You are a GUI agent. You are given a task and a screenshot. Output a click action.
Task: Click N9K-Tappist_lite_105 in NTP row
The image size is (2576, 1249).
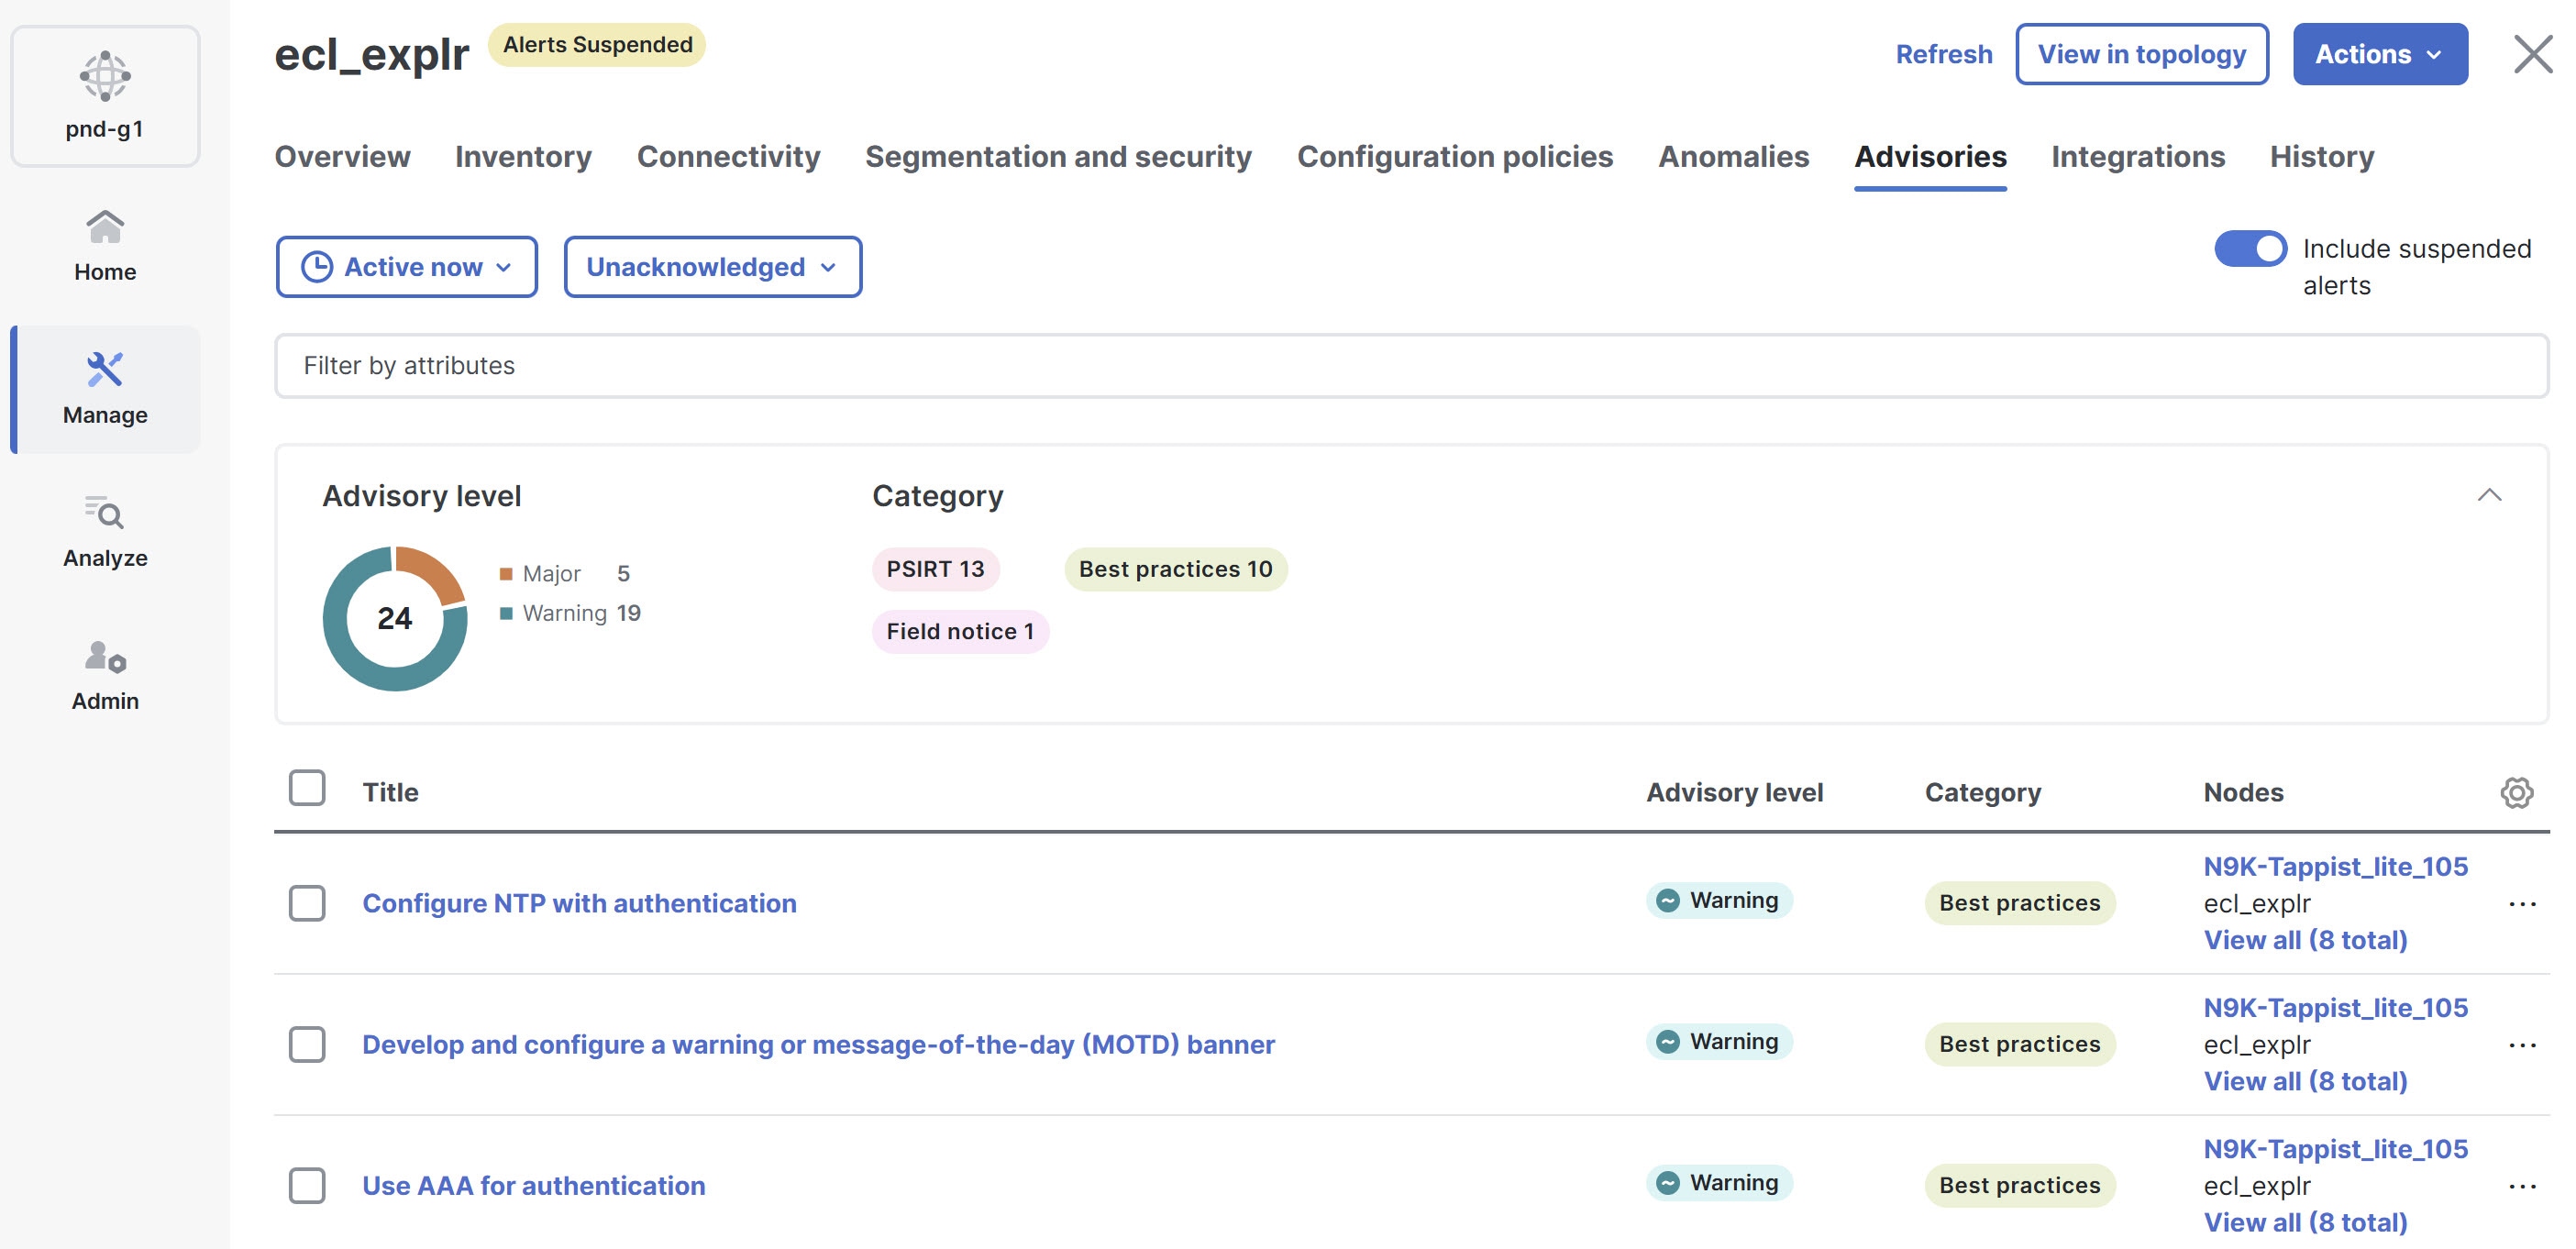(x=2335, y=866)
